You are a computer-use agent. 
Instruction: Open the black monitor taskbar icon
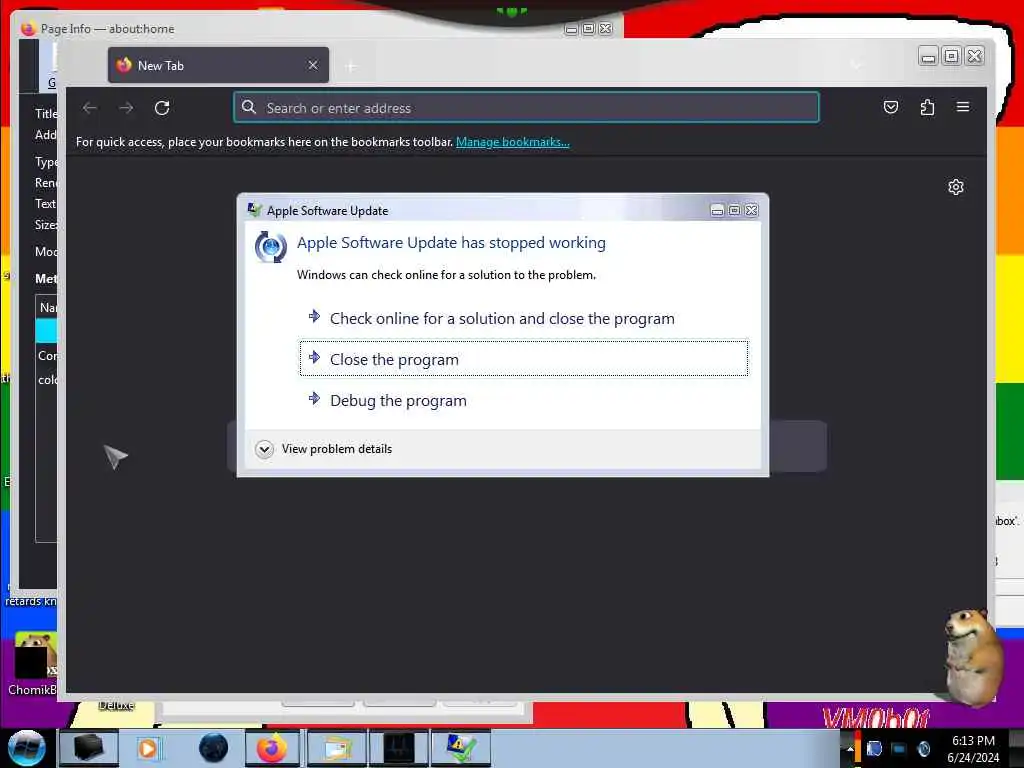tap(398, 748)
